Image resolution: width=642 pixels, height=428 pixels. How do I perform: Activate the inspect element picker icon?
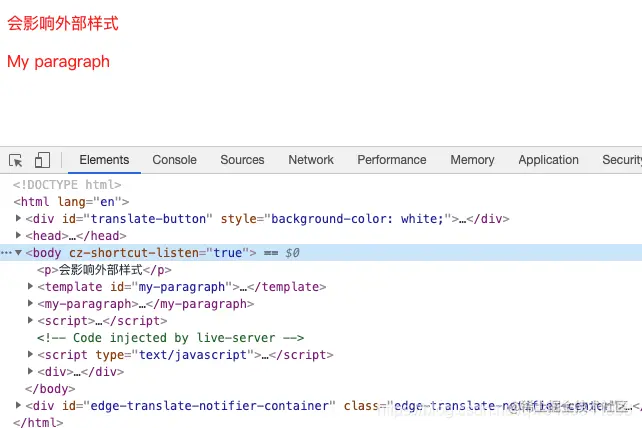16,160
